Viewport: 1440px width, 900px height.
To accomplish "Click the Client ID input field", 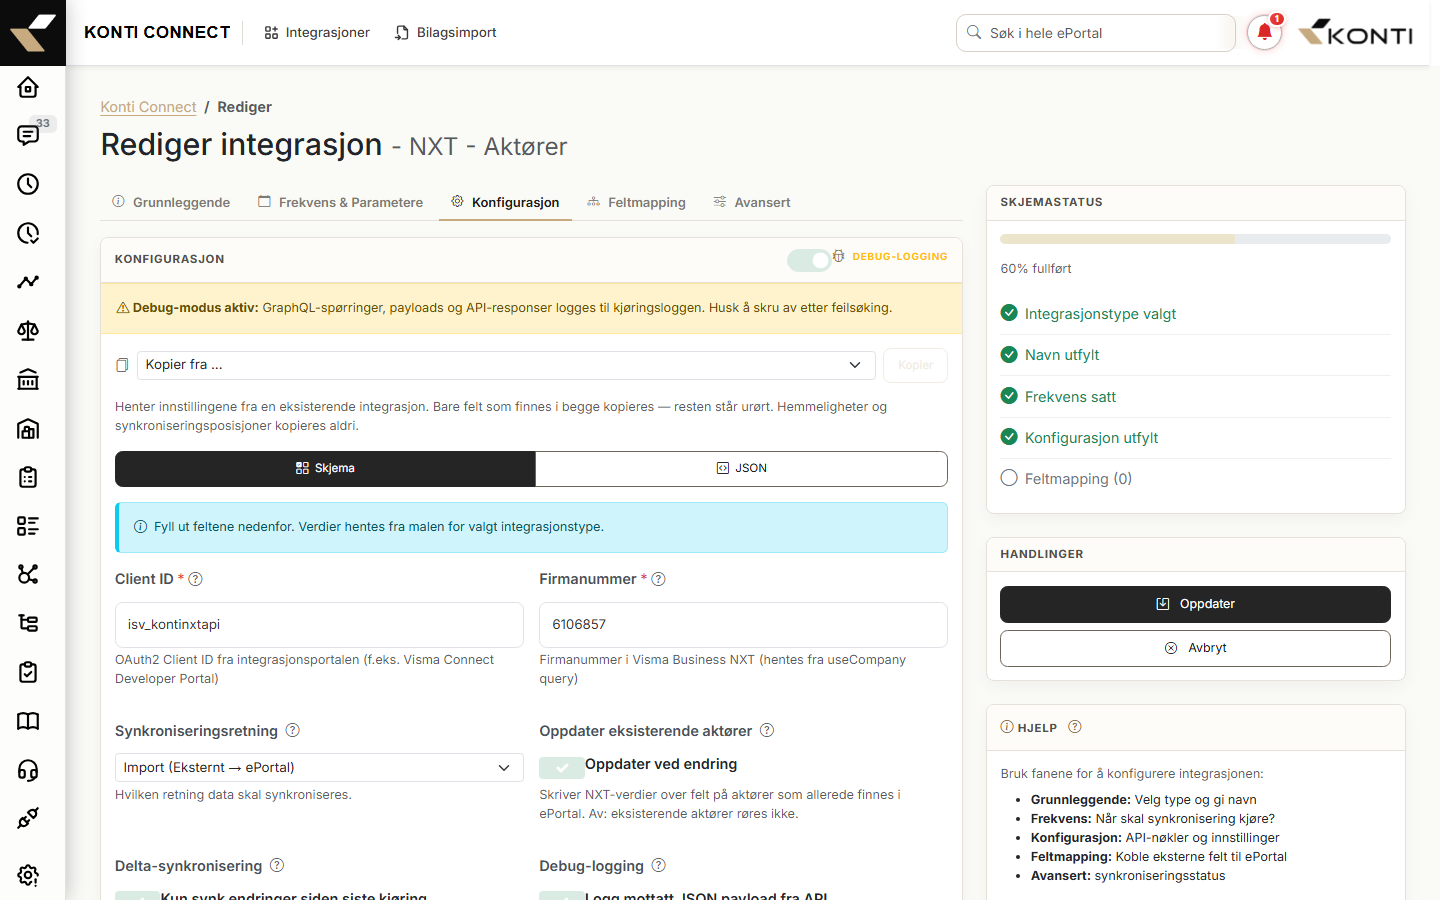I will tap(319, 625).
